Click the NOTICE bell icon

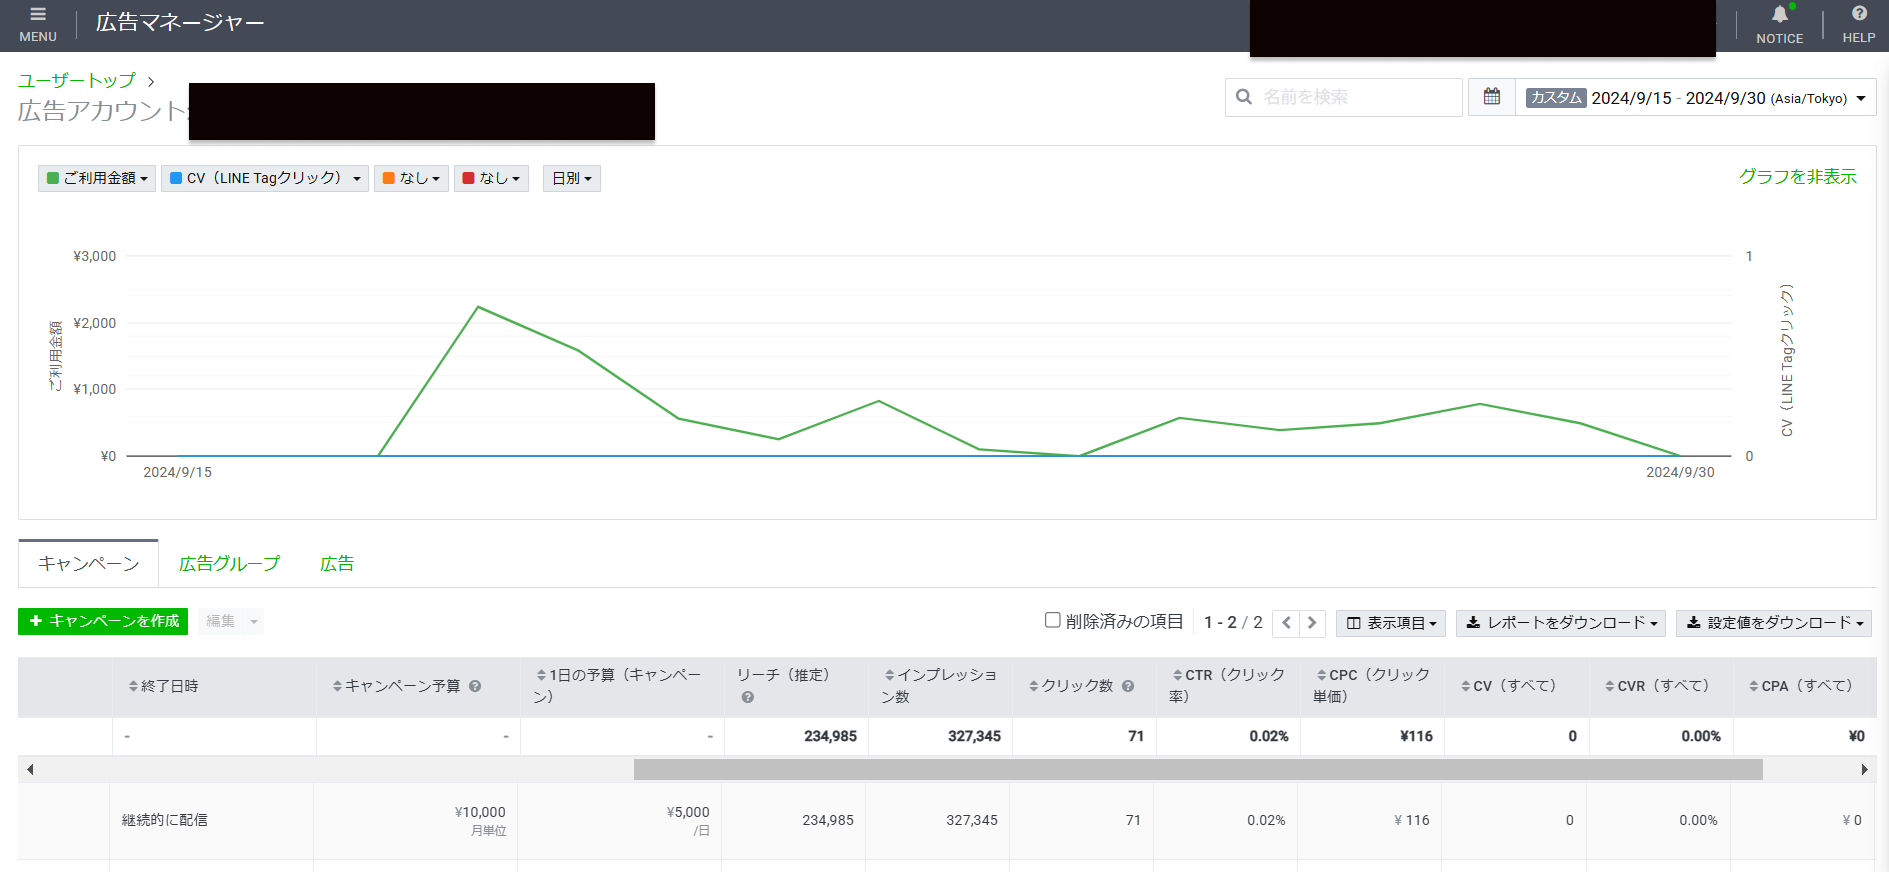coord(1779,15)
